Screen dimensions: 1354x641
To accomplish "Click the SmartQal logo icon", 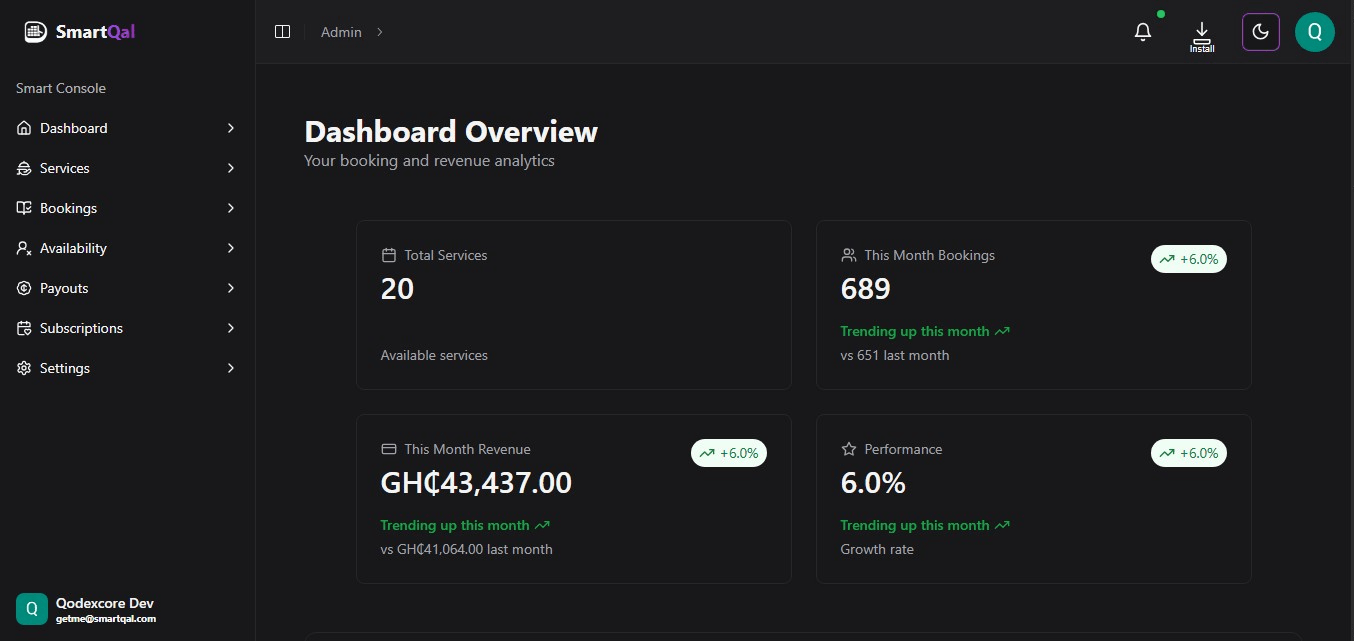I will 34,31.
